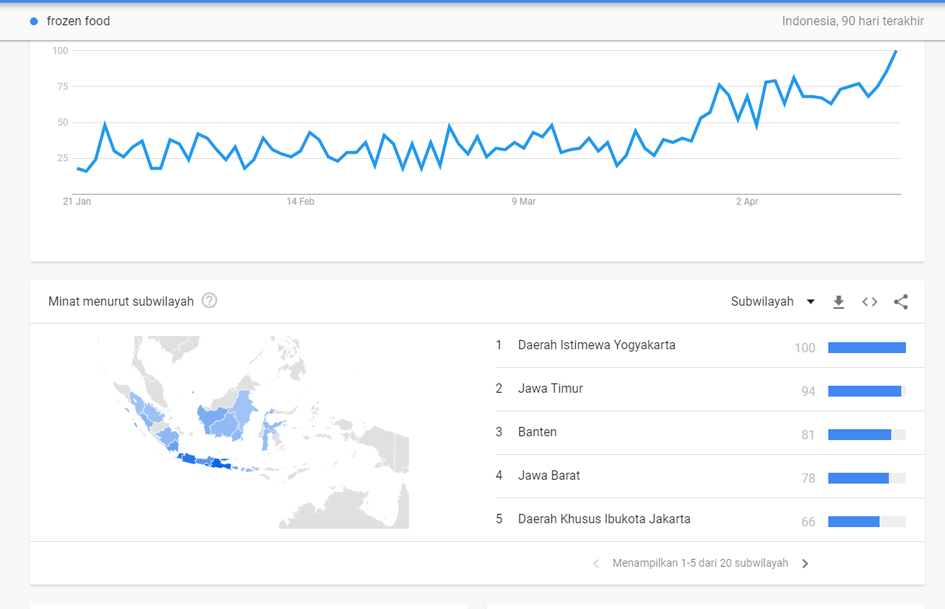Click the previous page arrow
This screenshot has height=609, width=945.
pos(596,564)
